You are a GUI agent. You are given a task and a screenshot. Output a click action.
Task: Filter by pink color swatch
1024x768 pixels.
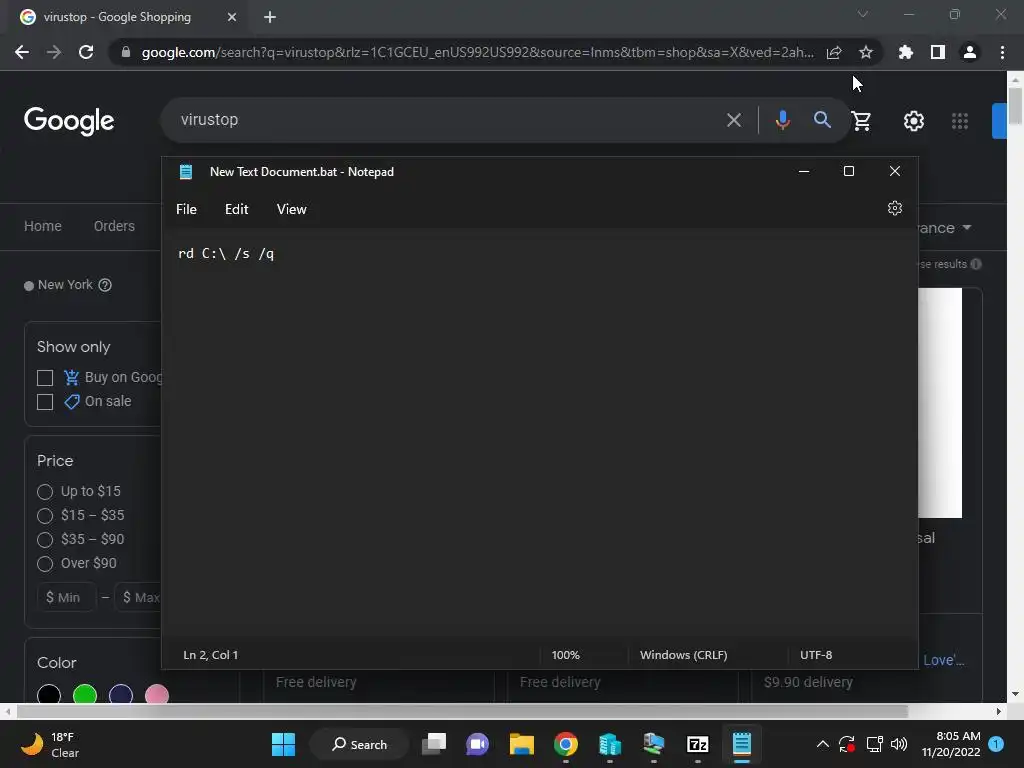157,695
